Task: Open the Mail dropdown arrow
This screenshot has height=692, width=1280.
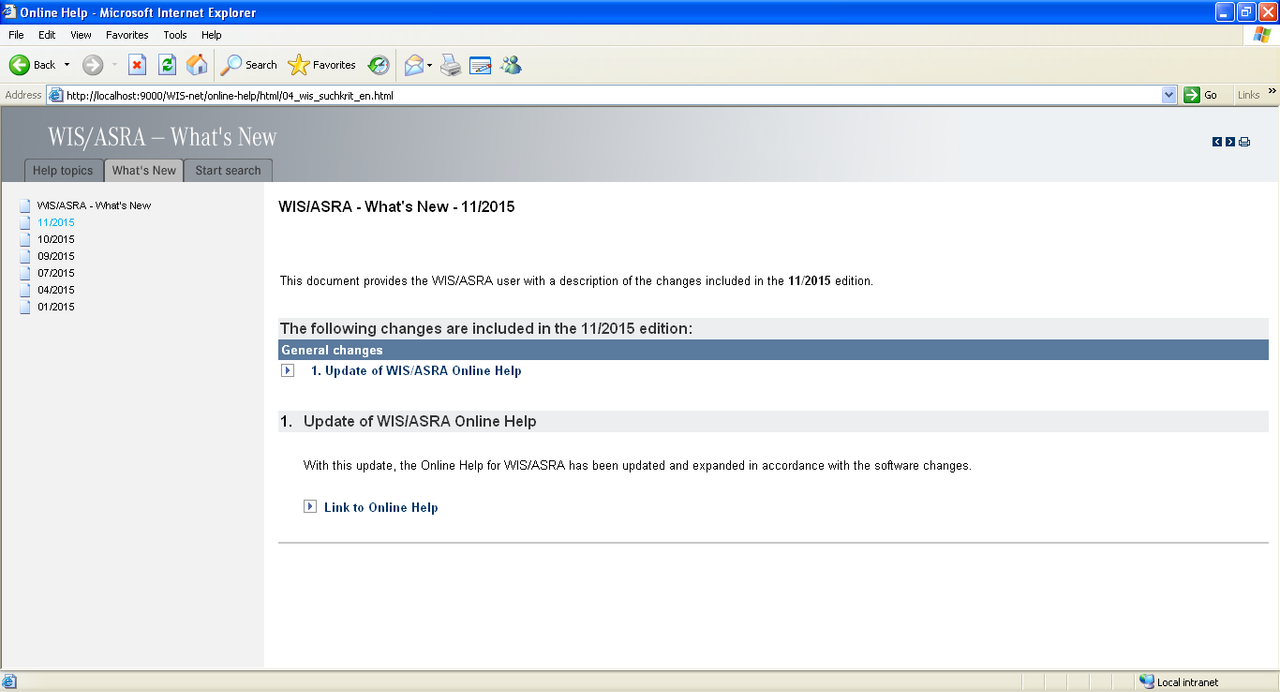Action: [x=430, y=65]
